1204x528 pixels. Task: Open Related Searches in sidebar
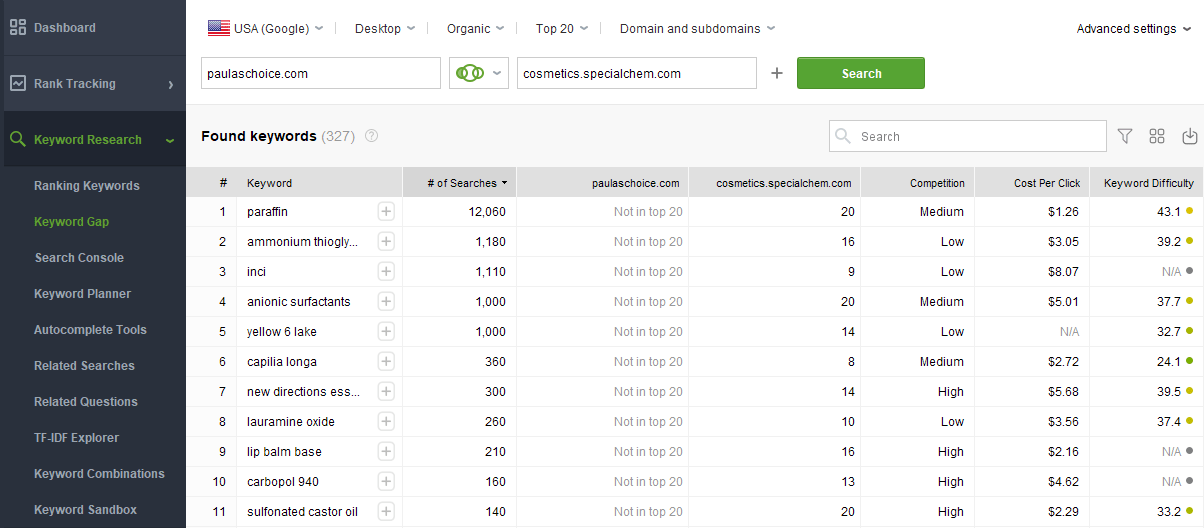tap(84, 366)
